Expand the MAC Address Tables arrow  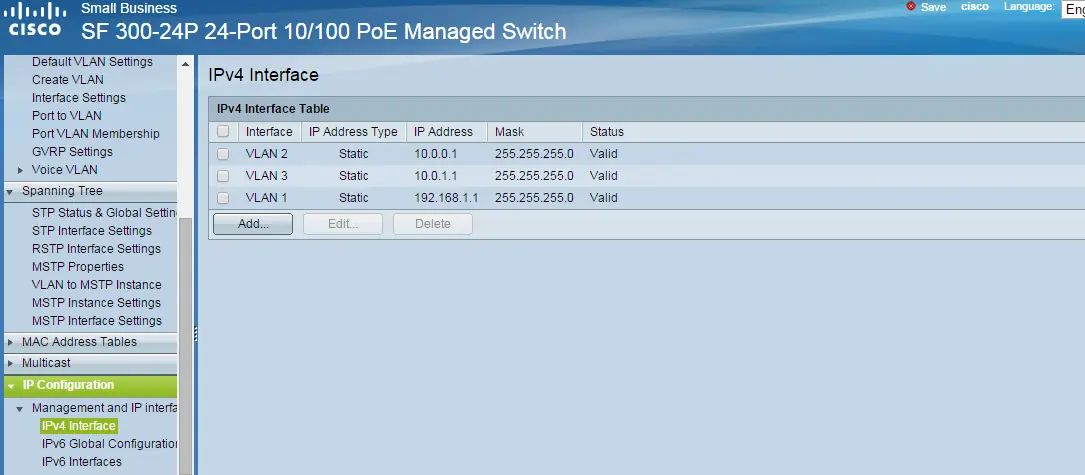point(10,342)
